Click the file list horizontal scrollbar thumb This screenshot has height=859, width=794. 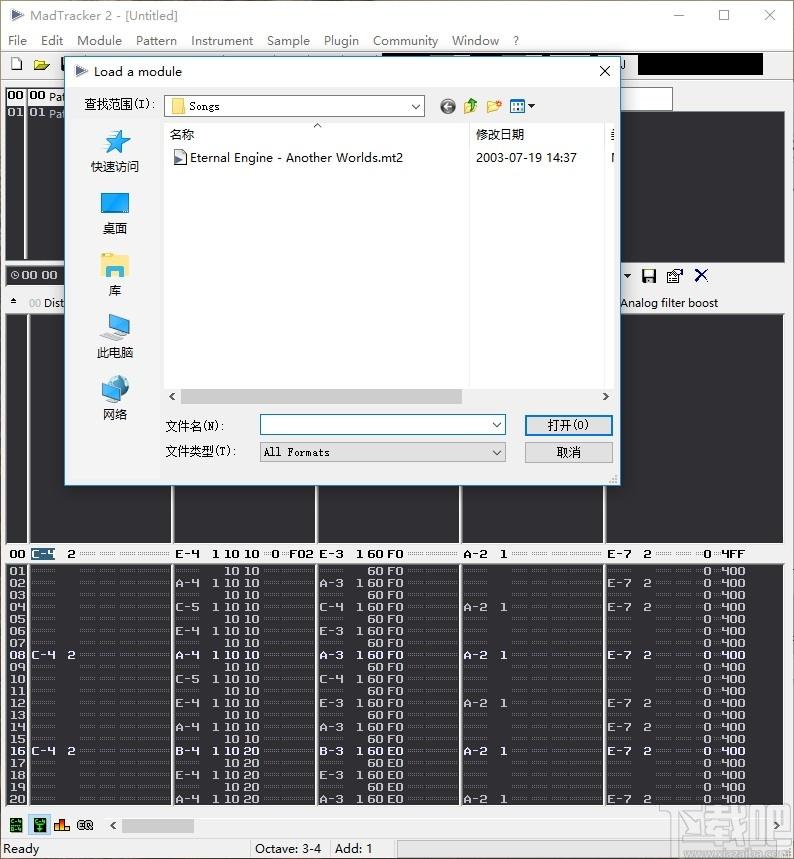pos(321,396)
